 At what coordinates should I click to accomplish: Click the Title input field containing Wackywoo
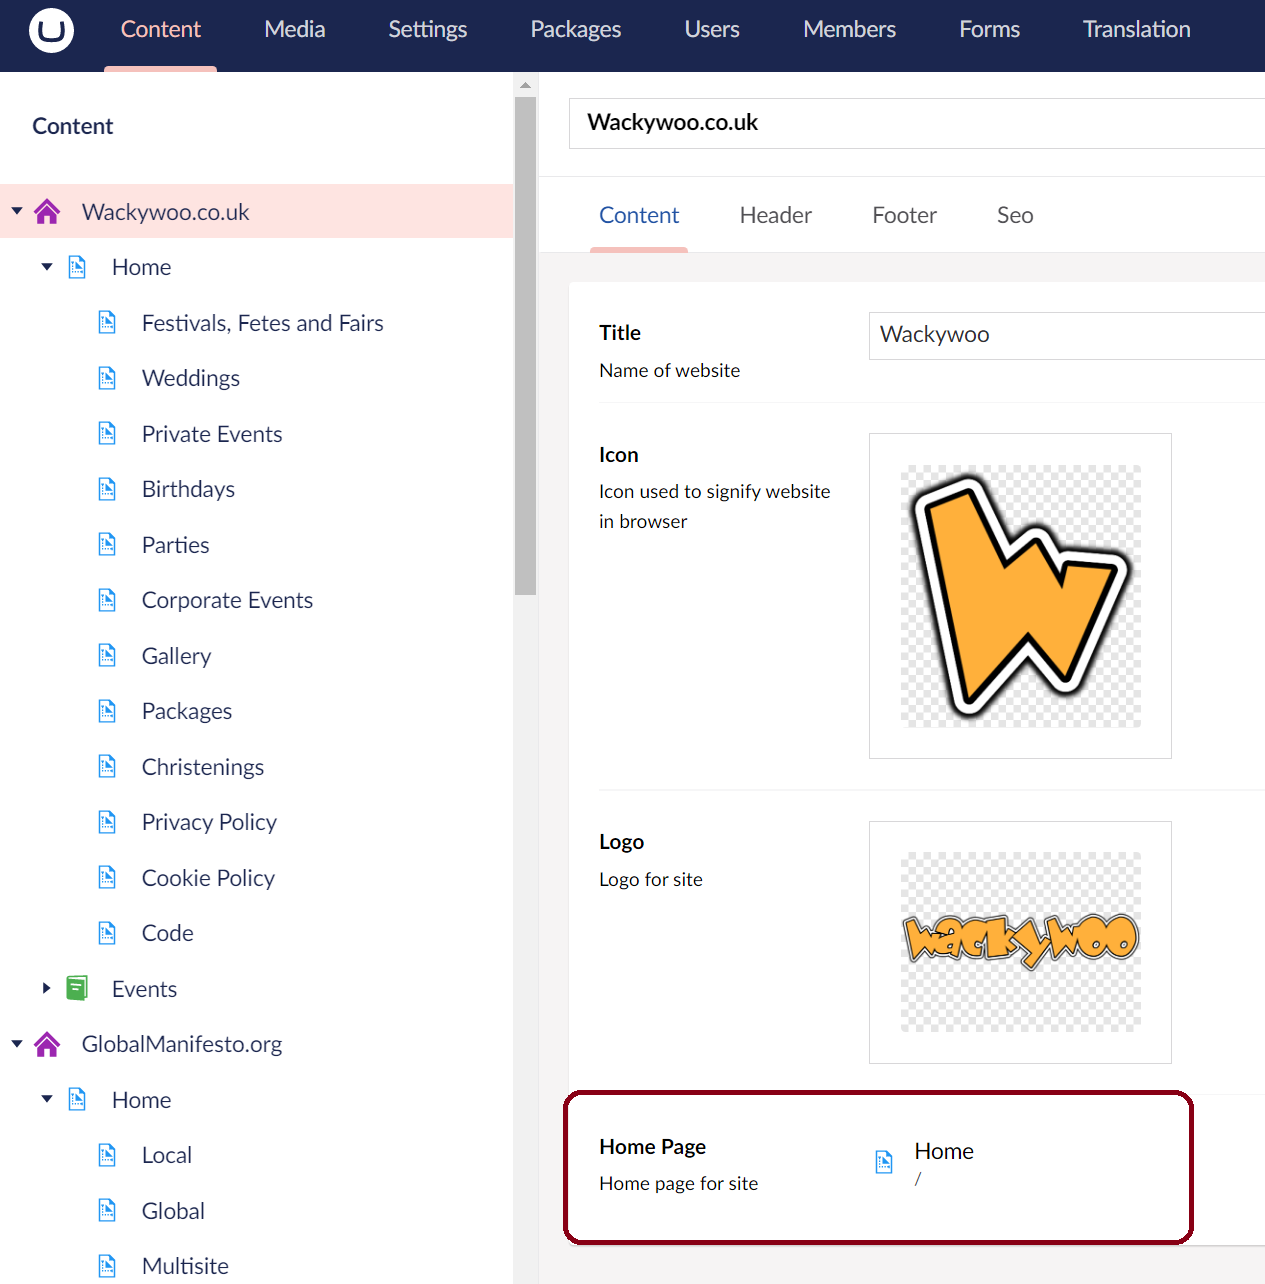[1067, 335]
